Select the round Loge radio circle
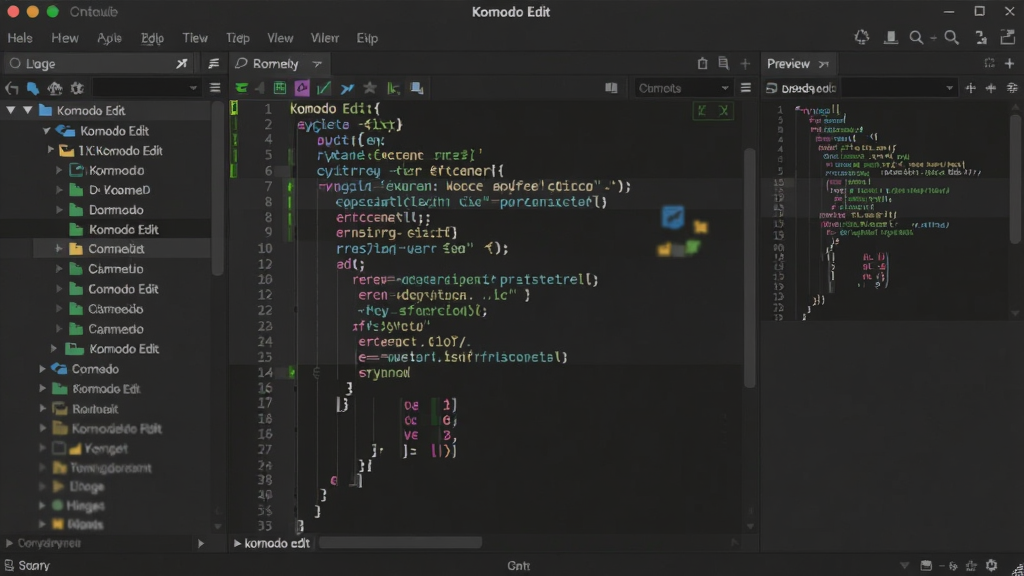 14,63
